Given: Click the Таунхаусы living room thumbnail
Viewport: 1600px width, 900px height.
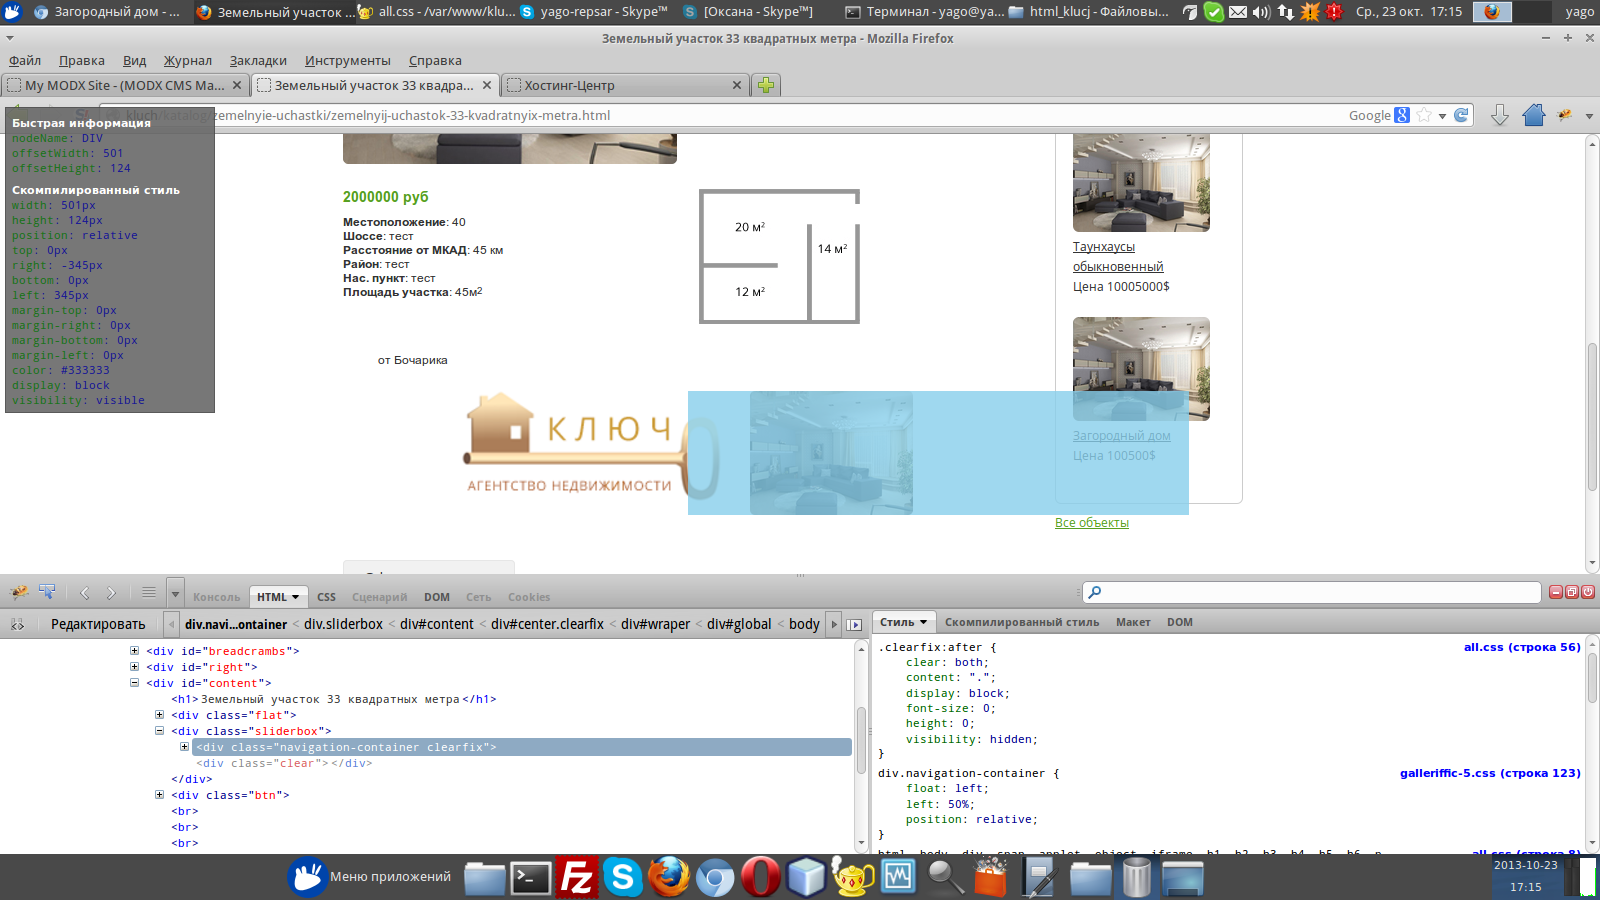Looking at the screenshot, I should point(1141,183).
